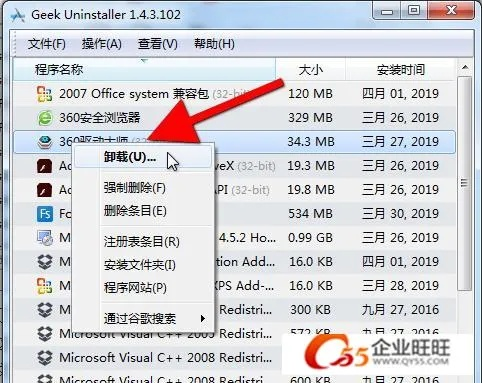Click the program icon in the 0.99 GB row
The image size is (482, 383).
coord(45,238)
